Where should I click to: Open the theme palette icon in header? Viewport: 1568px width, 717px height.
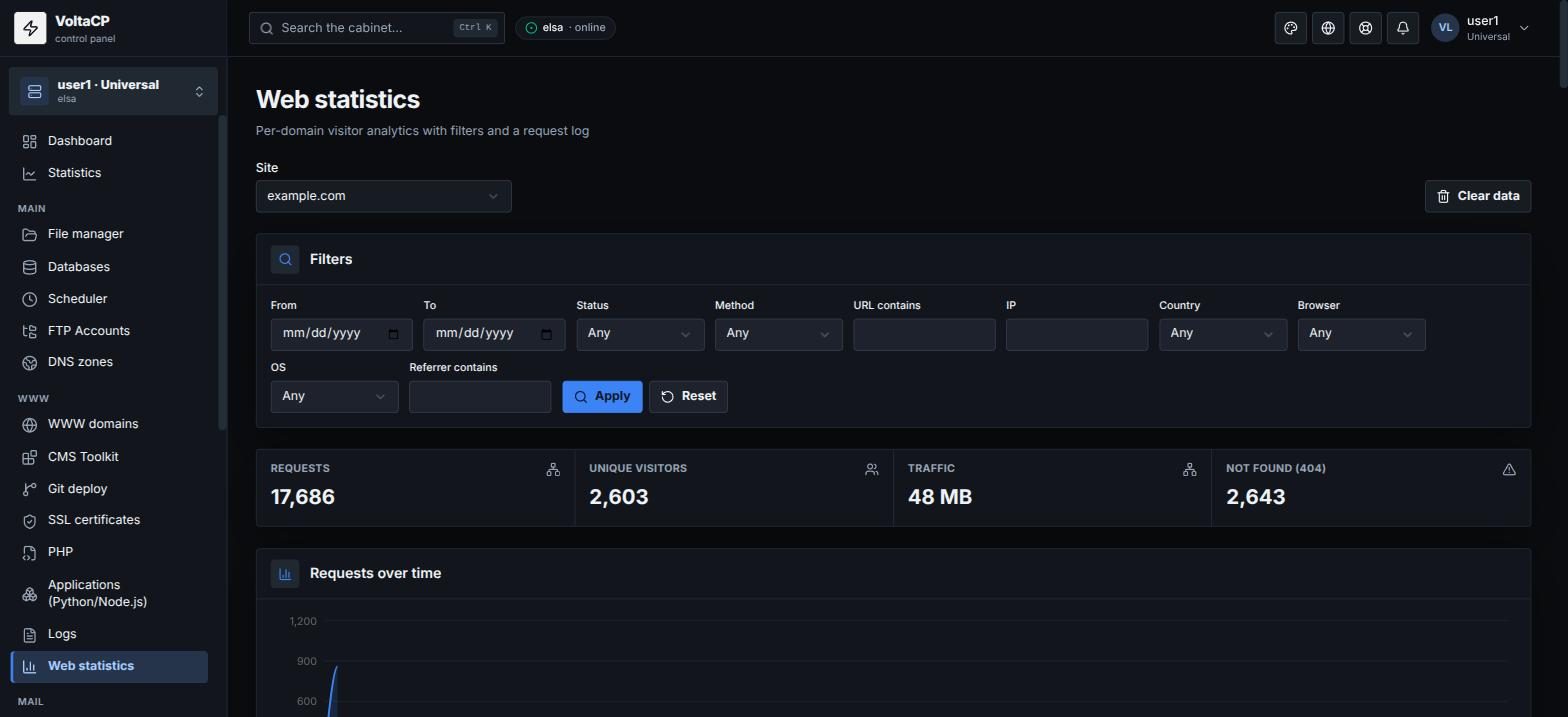(x=1291, y=28)
